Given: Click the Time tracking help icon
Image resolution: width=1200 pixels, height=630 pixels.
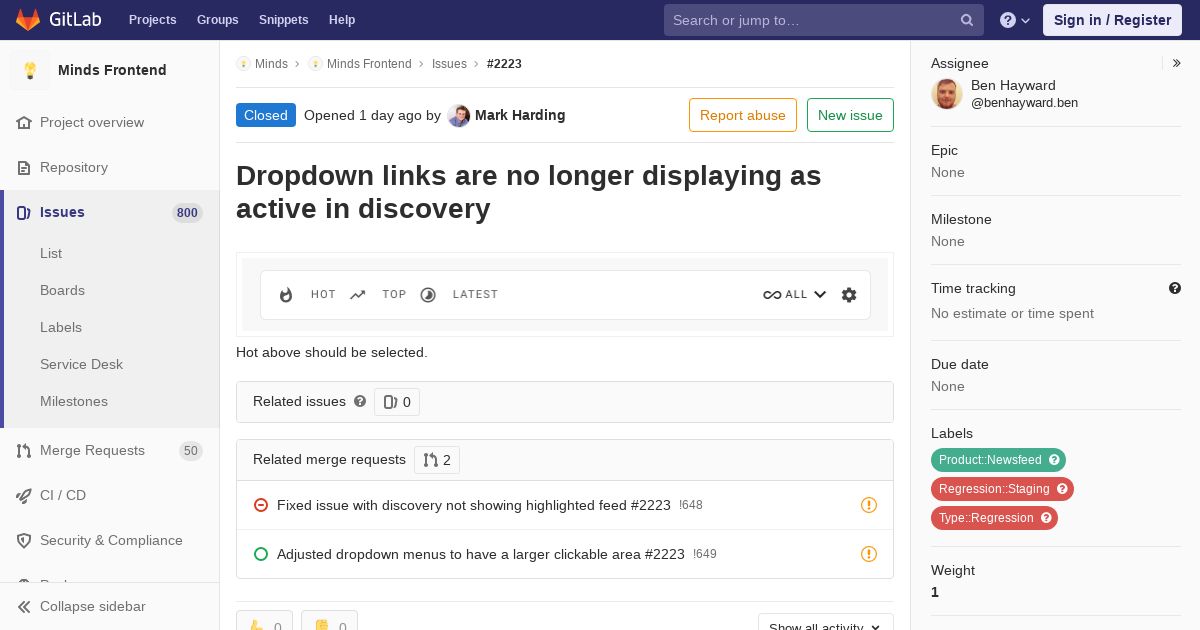Looking at the screenshot, I should point(1175,288).
